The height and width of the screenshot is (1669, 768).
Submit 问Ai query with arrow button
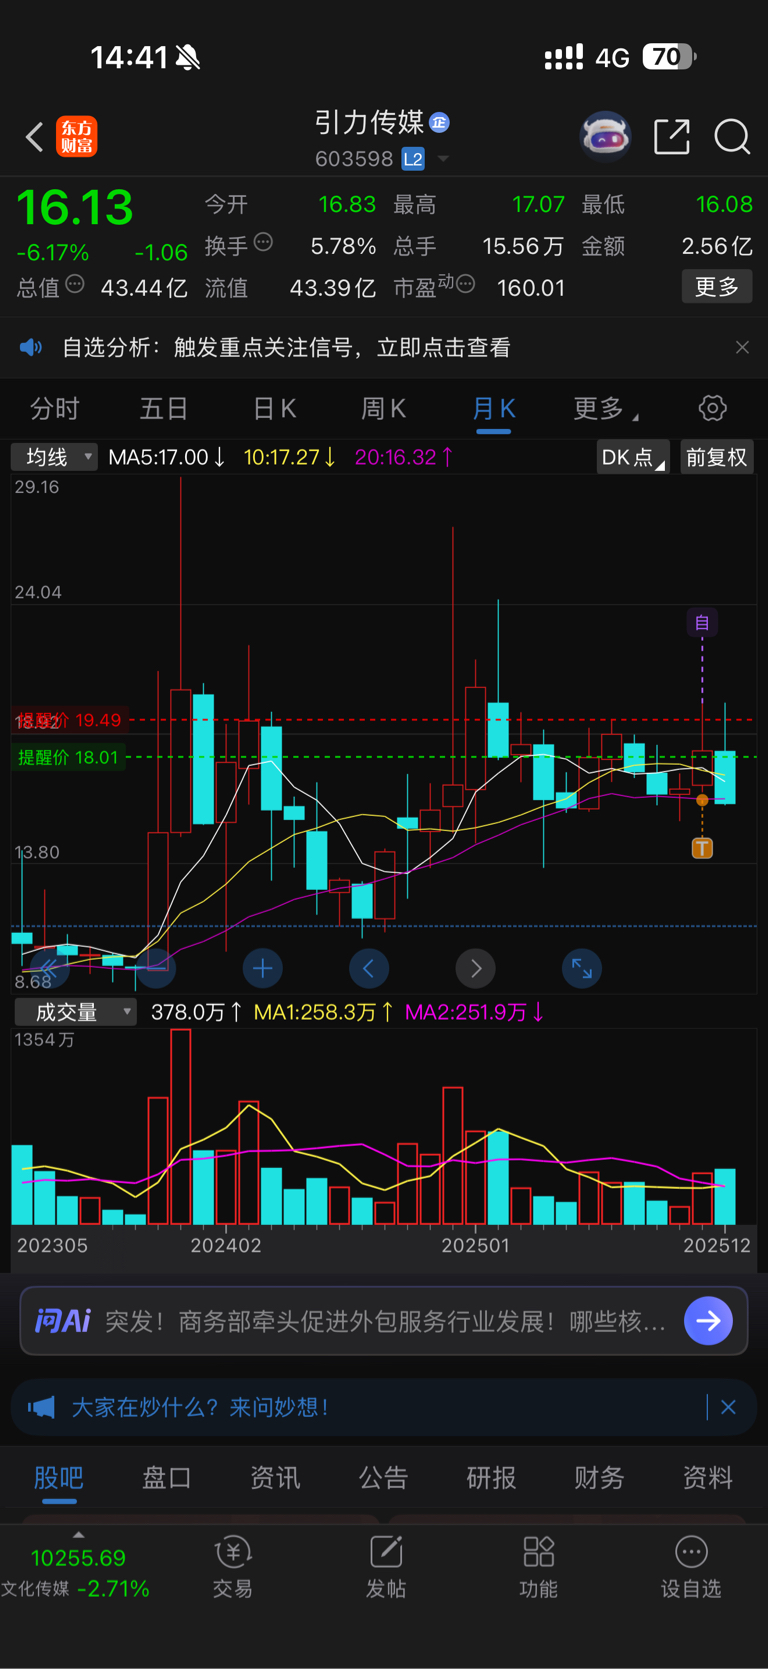(x=708, y=1321)
